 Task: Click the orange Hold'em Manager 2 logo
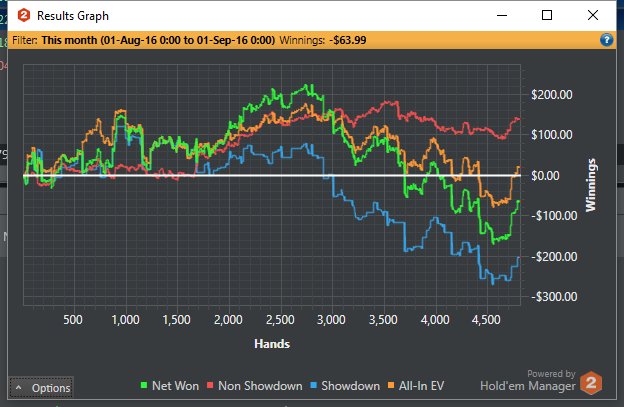(x=591, y=383)
